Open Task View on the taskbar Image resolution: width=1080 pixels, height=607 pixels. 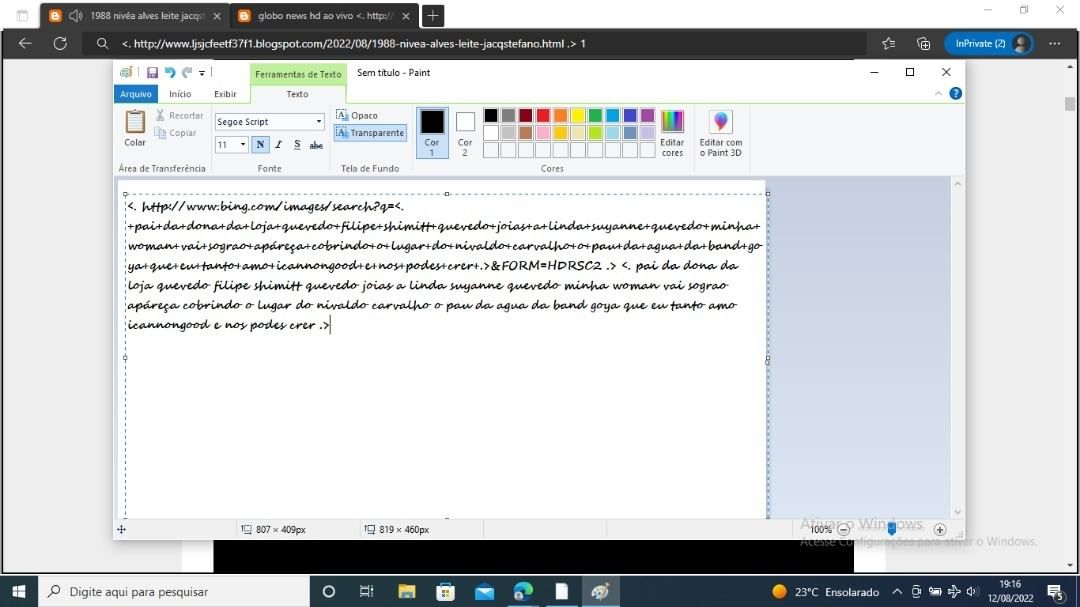[x=366, y=591]
